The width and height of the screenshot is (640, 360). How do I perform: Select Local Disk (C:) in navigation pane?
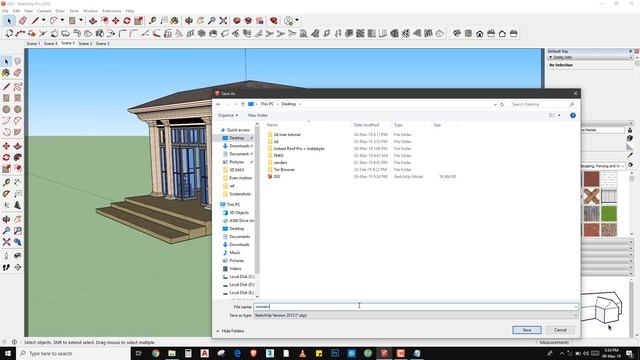coord(241,277)
